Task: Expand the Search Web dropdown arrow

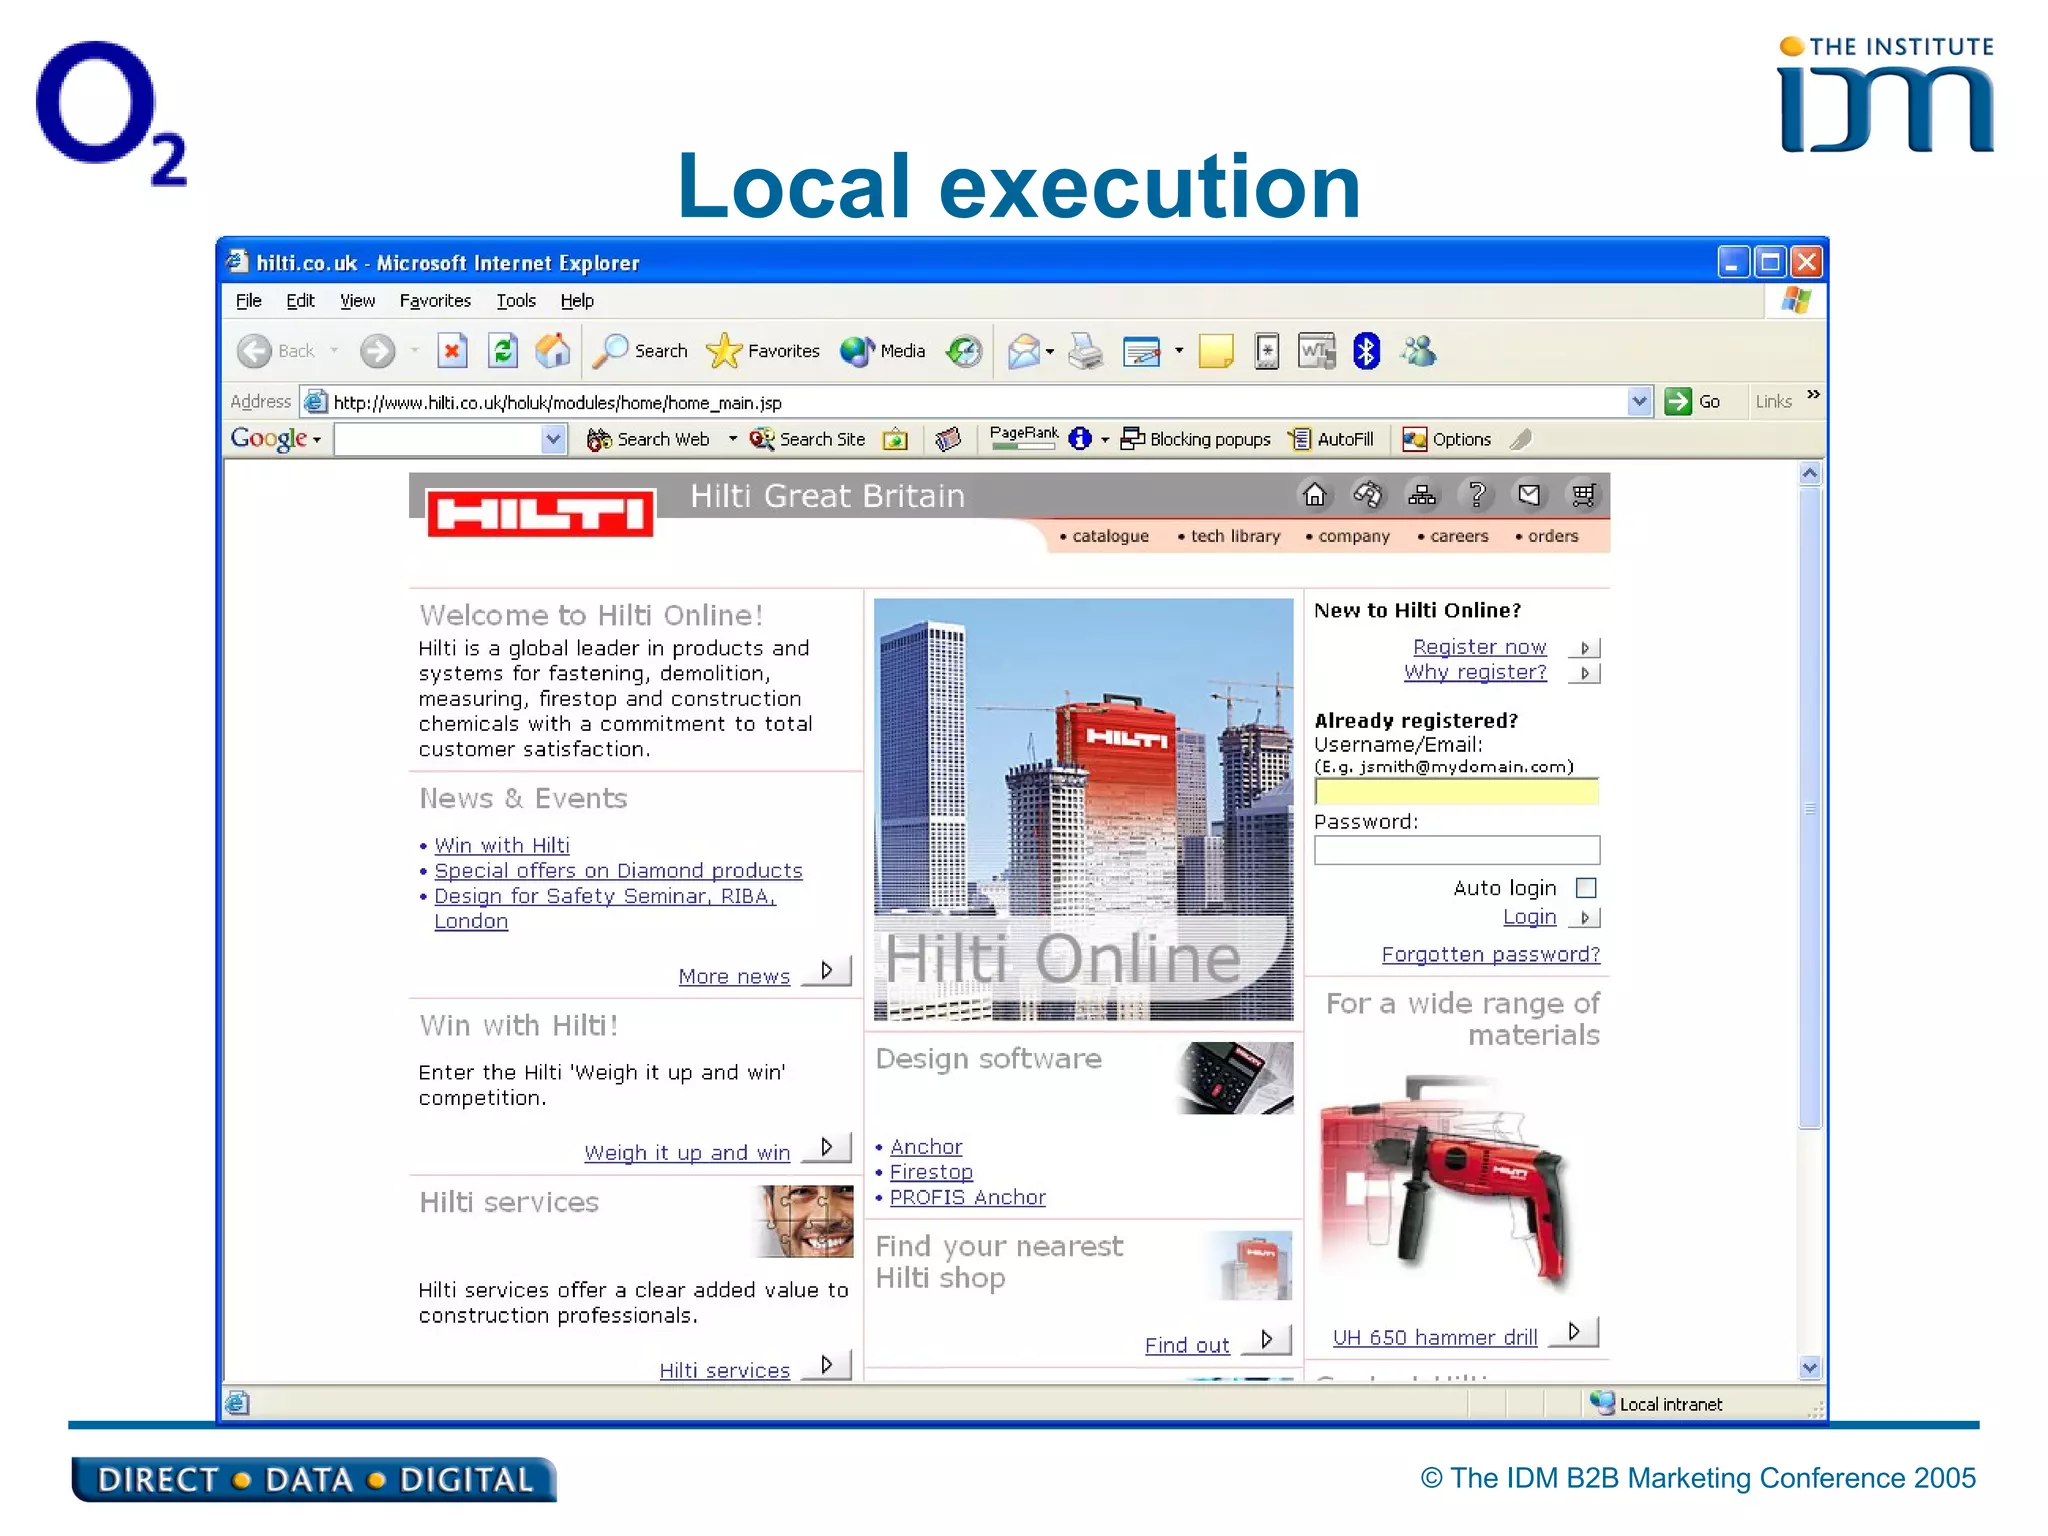Action: (x=733, y=439)
